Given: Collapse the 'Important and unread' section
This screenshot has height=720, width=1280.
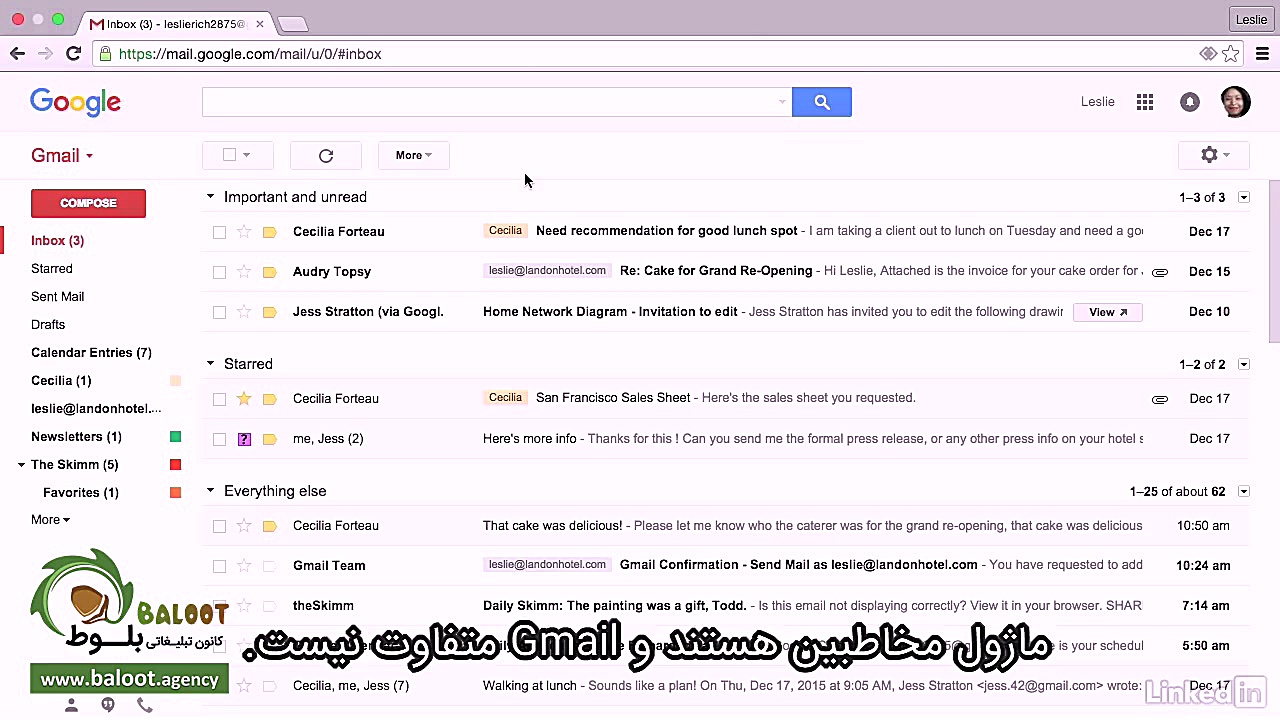Looking at the screenshot, I should [x=210, y=197].
